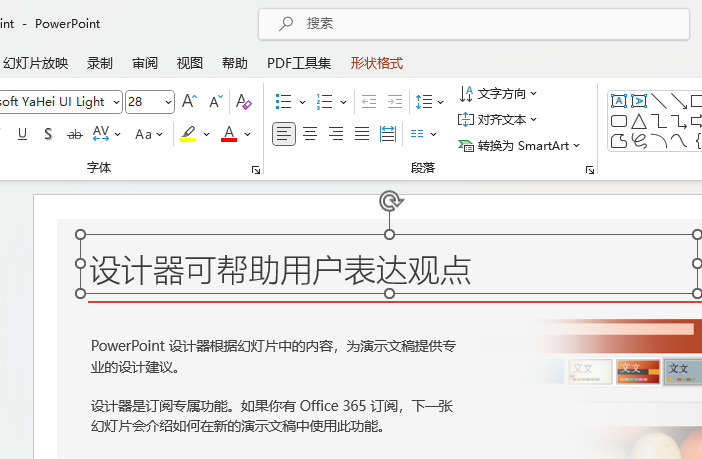The width and height of the screenshot is (702, 459).
Task: Expand the highlight color picker arrow
Action: point(206,134)
